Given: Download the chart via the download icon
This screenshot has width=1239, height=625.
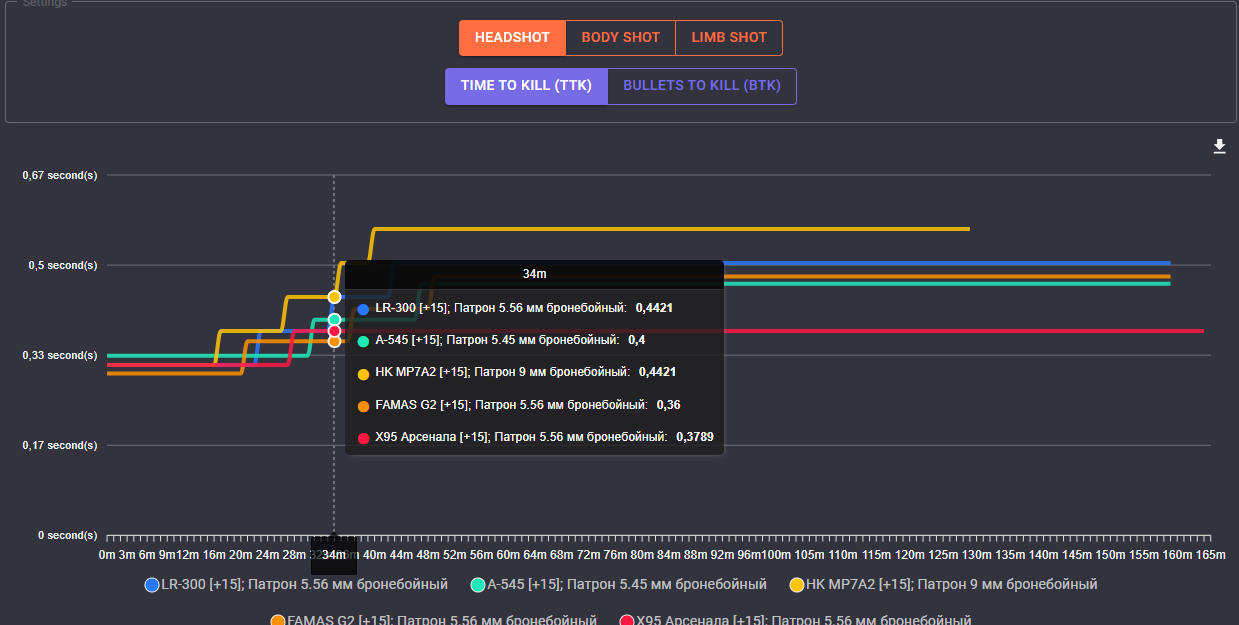Looking at the screenshot, I should click(1219, 147).
